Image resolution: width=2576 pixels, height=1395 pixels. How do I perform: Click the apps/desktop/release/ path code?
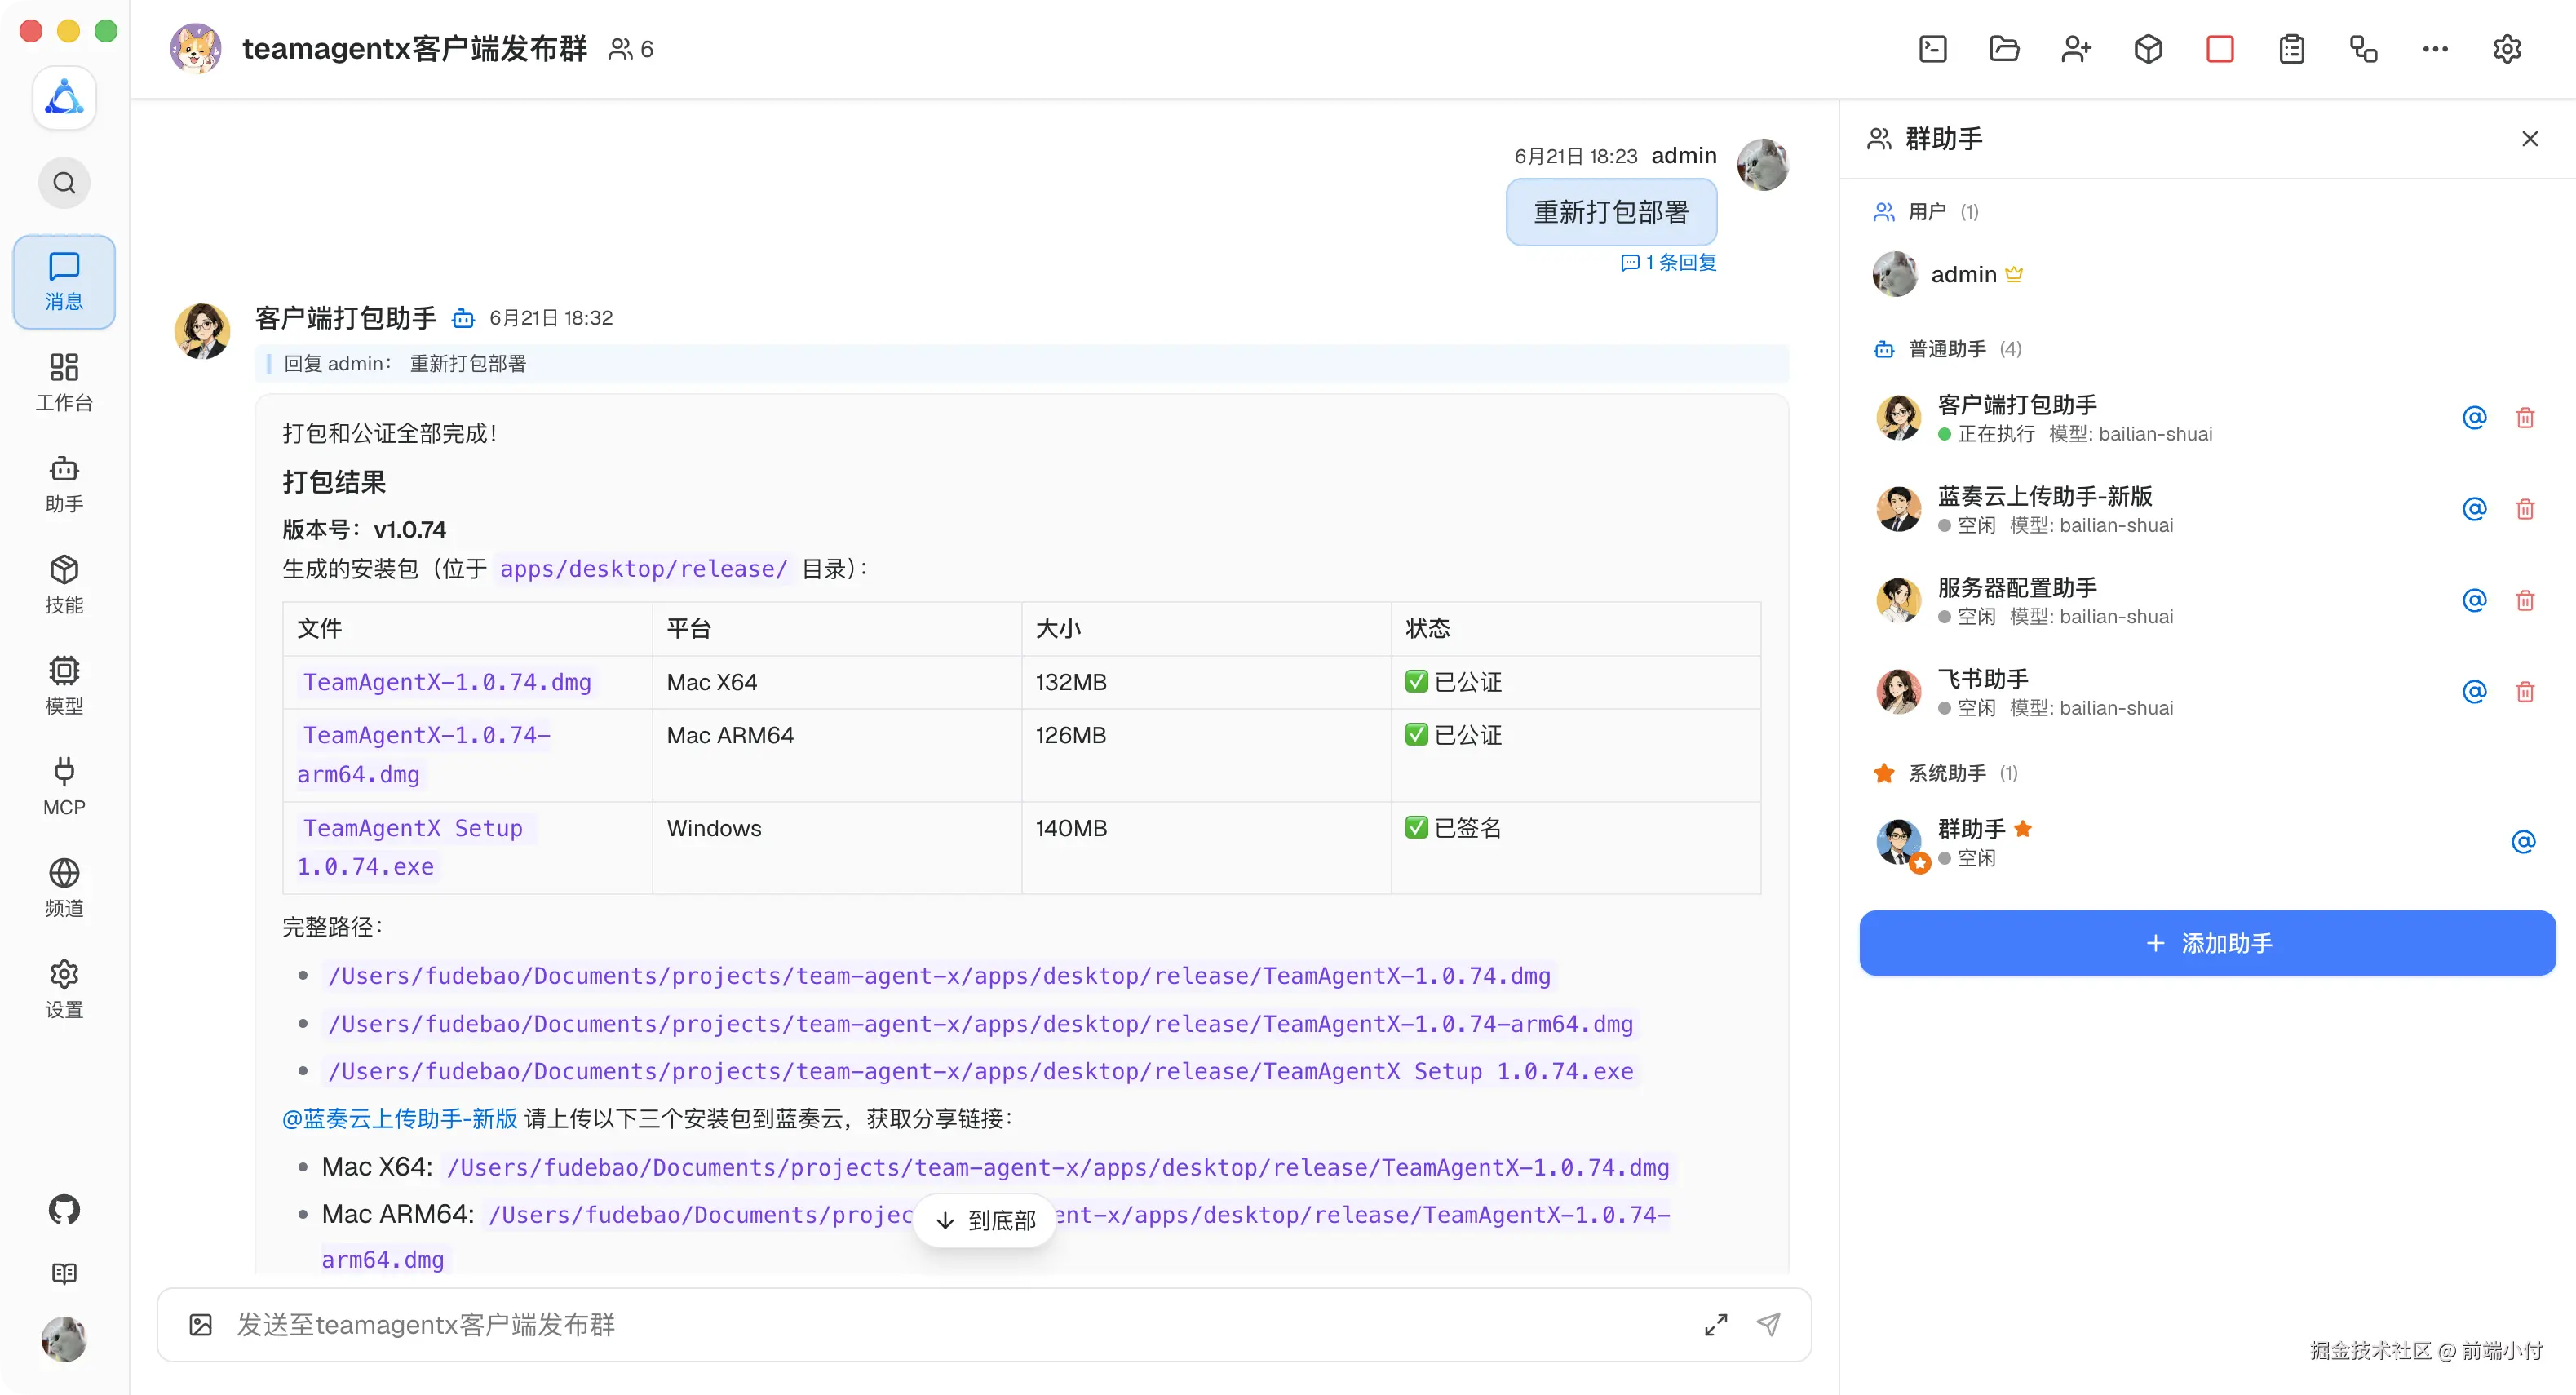[644, 569]
